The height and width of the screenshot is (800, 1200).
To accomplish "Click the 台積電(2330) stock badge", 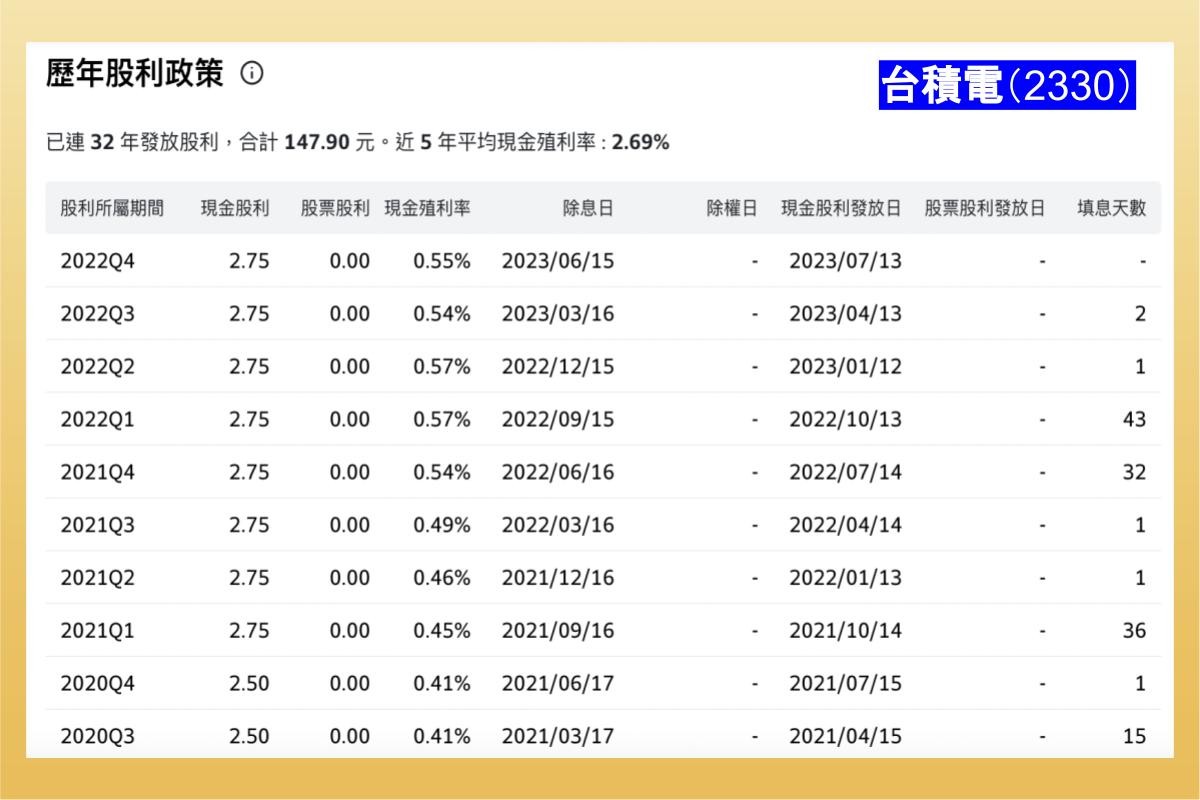I will (x=1009, y=84).
